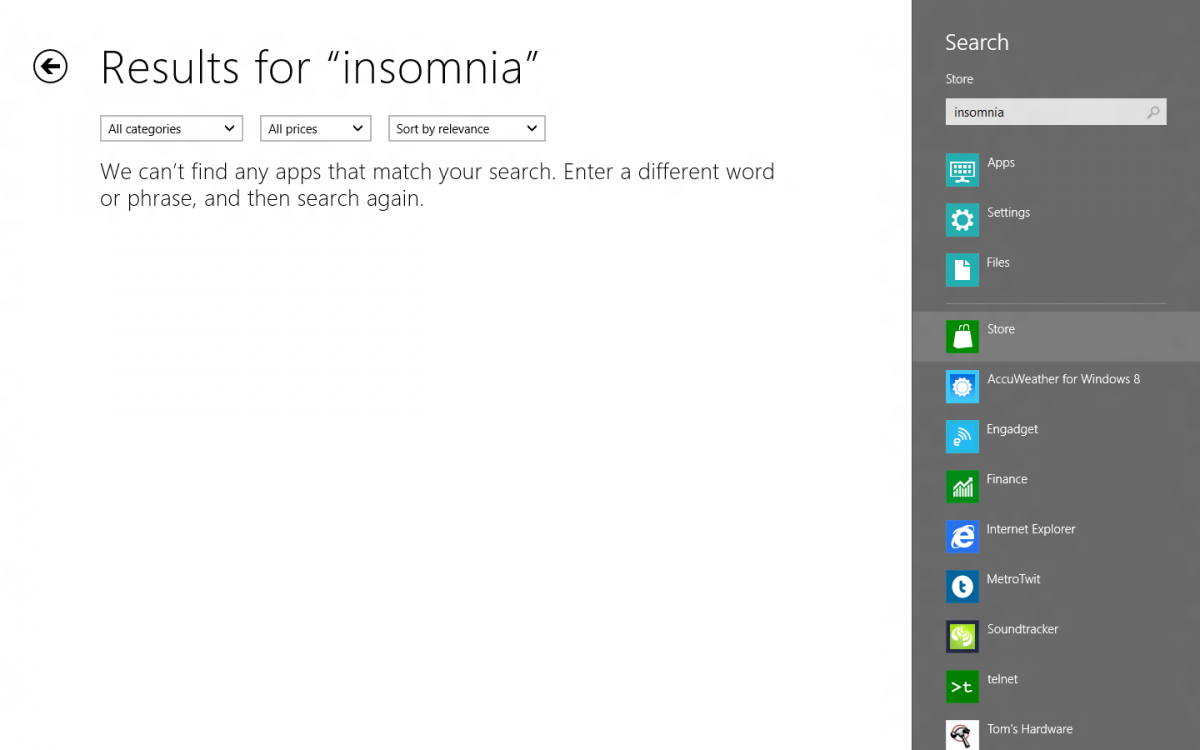Pick the Engadget app icon
The image size is (1200, 750).
tap(962, 437)
